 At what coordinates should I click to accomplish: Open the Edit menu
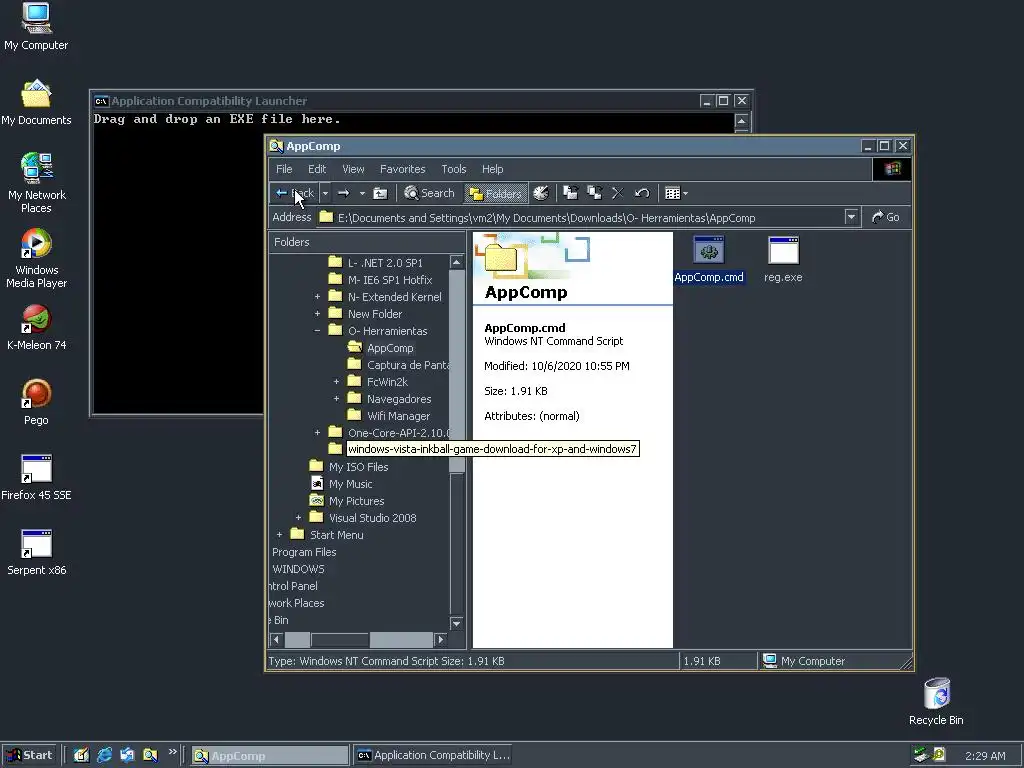[x=317, y=169]
